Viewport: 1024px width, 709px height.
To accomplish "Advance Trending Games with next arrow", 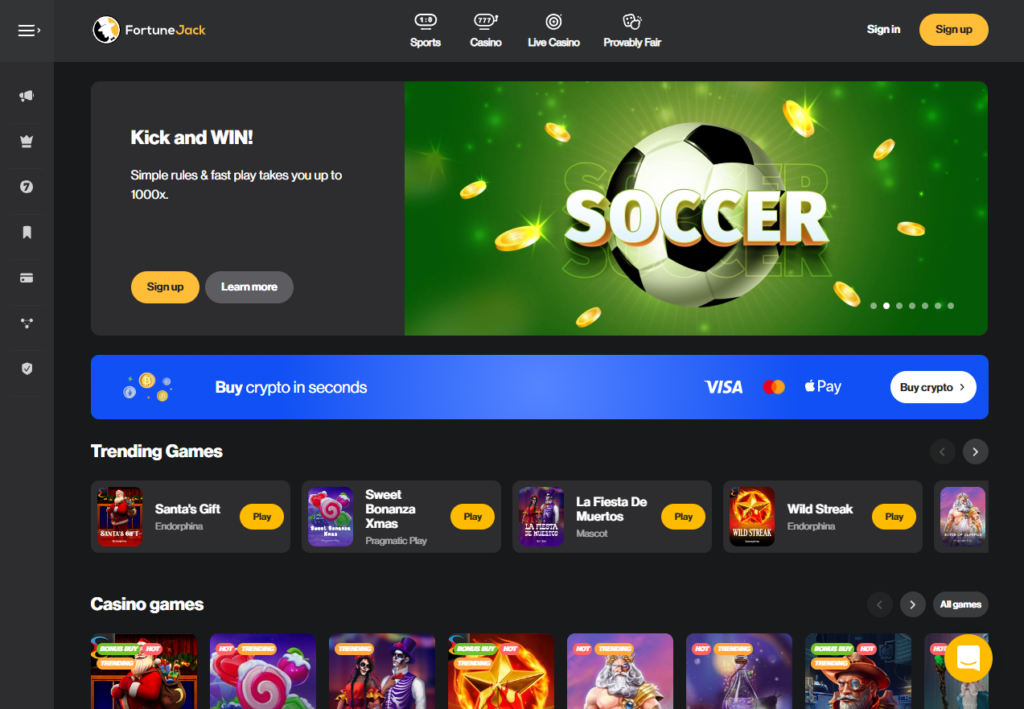I will point(975,452).
